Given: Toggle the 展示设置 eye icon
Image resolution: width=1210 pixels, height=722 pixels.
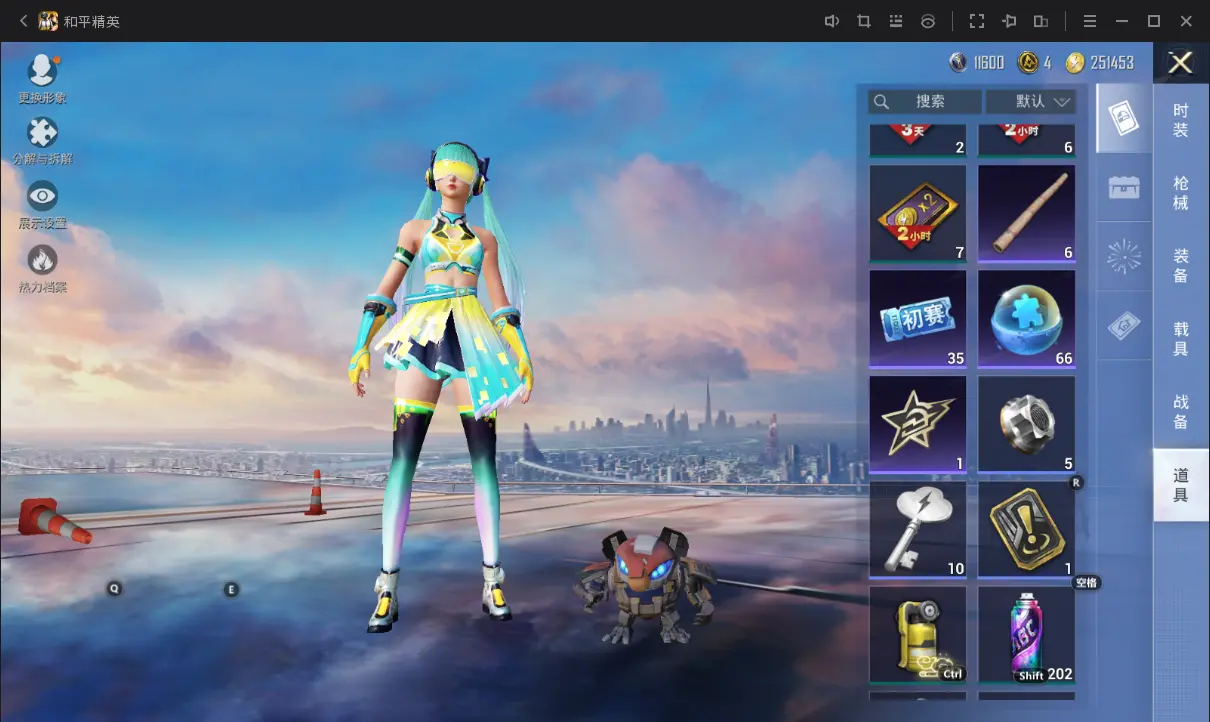Looking at the screenshot, I should click(42, 205).
